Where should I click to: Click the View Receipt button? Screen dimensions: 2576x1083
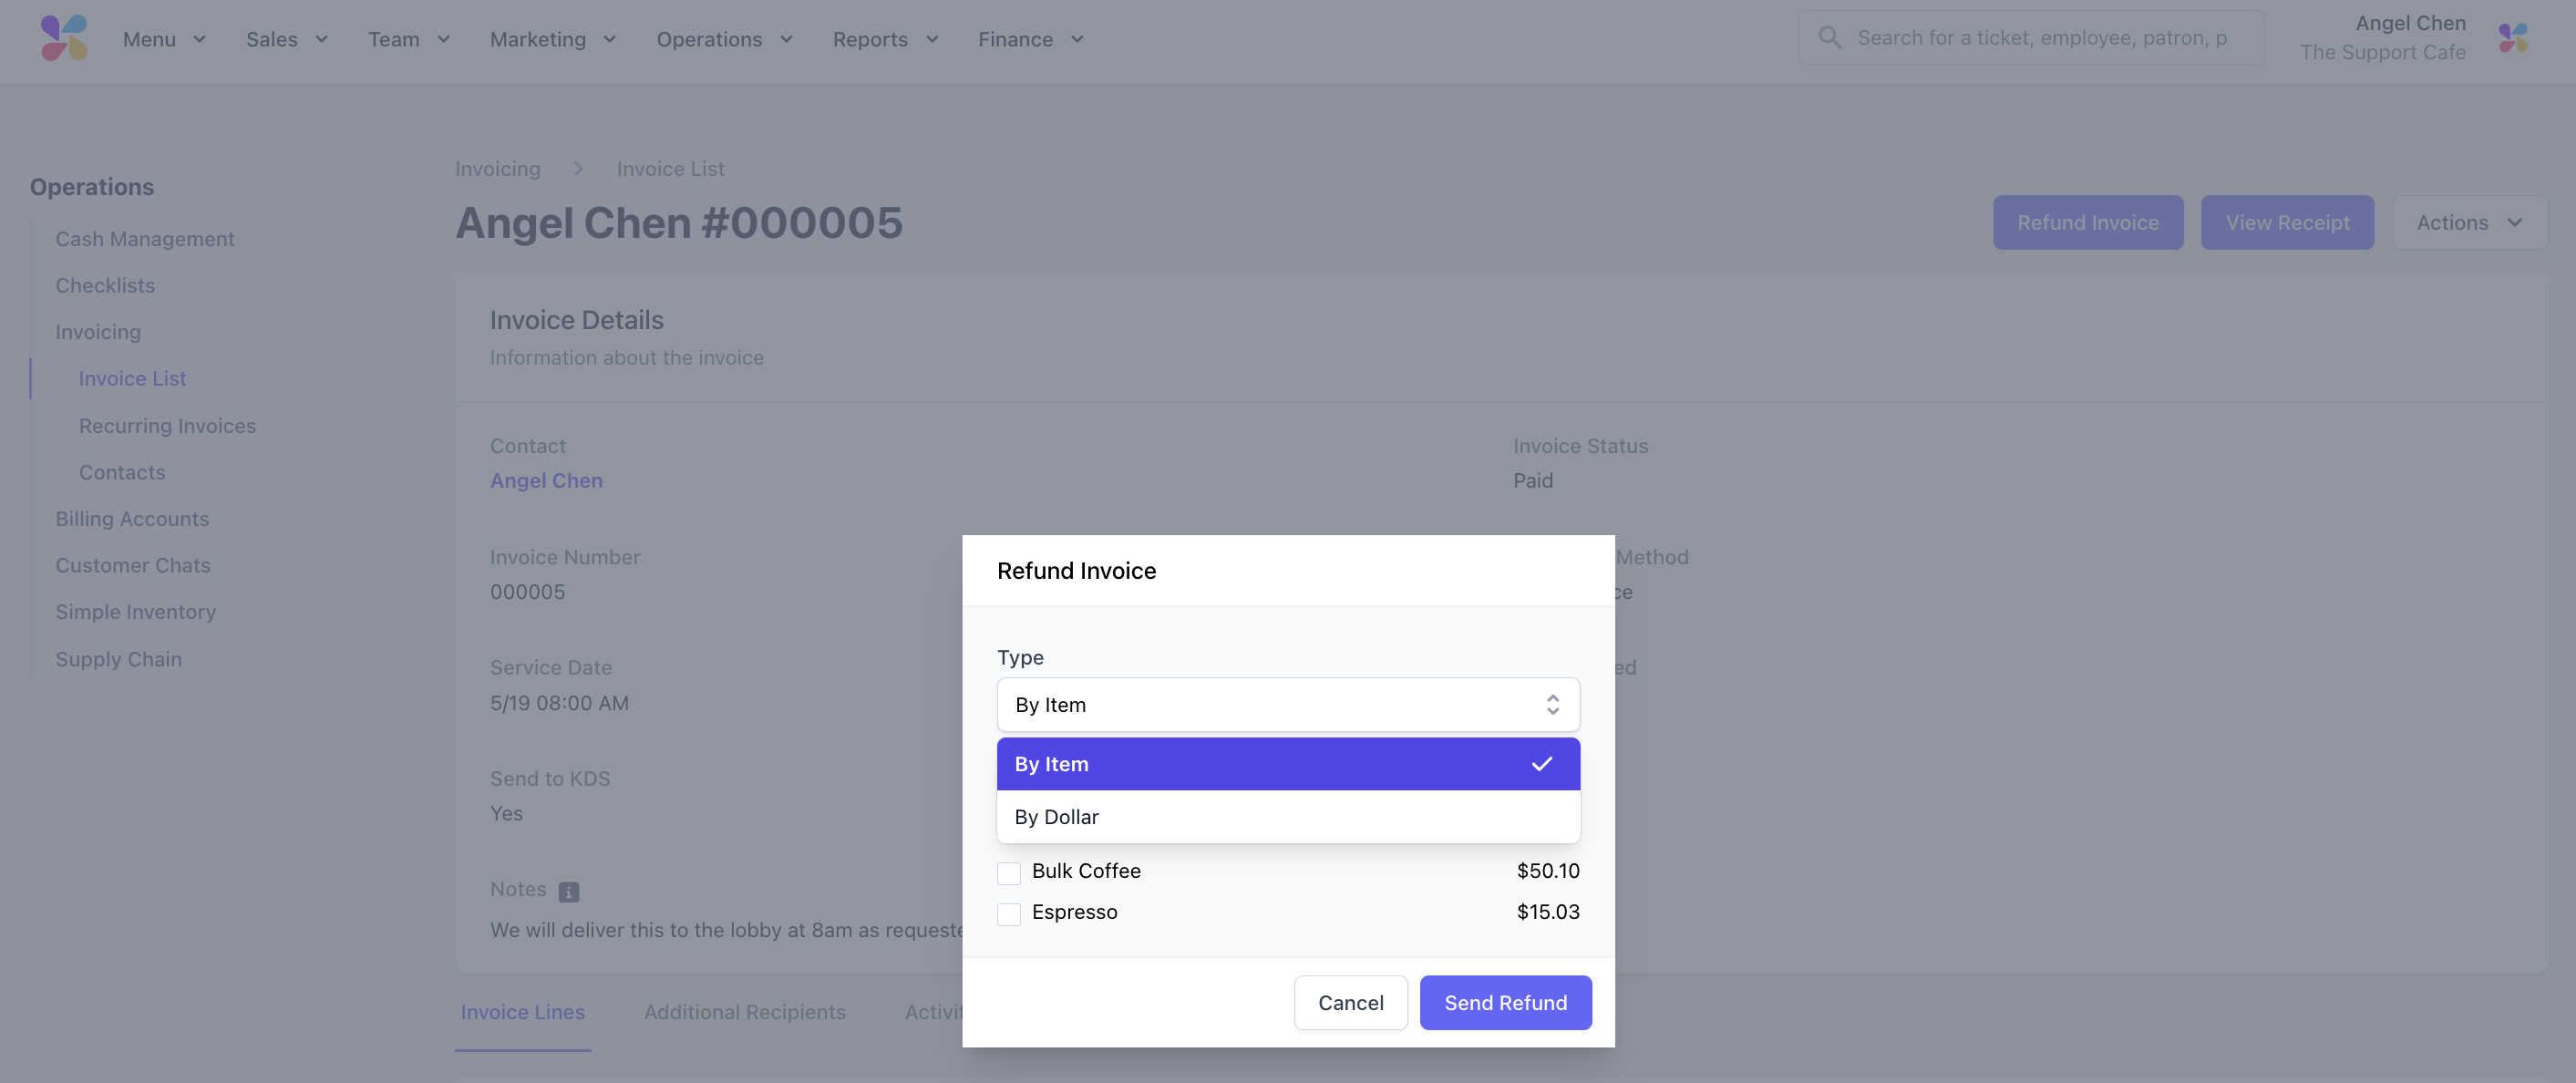tap(2286, 222)
